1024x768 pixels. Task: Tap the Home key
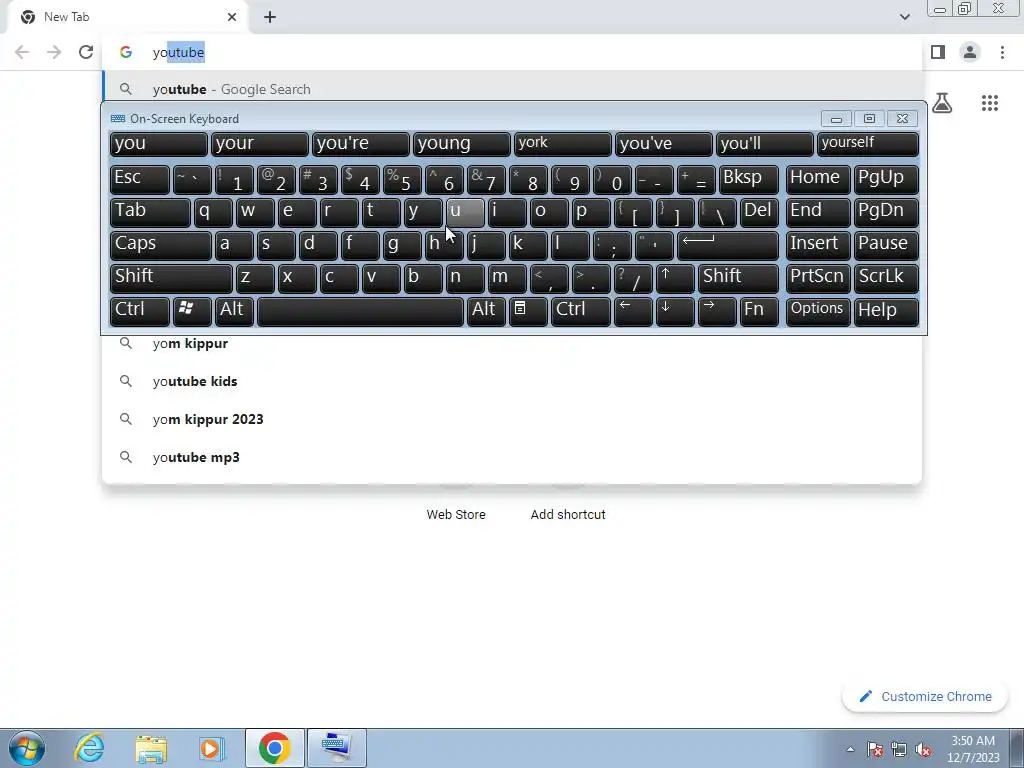818,179
